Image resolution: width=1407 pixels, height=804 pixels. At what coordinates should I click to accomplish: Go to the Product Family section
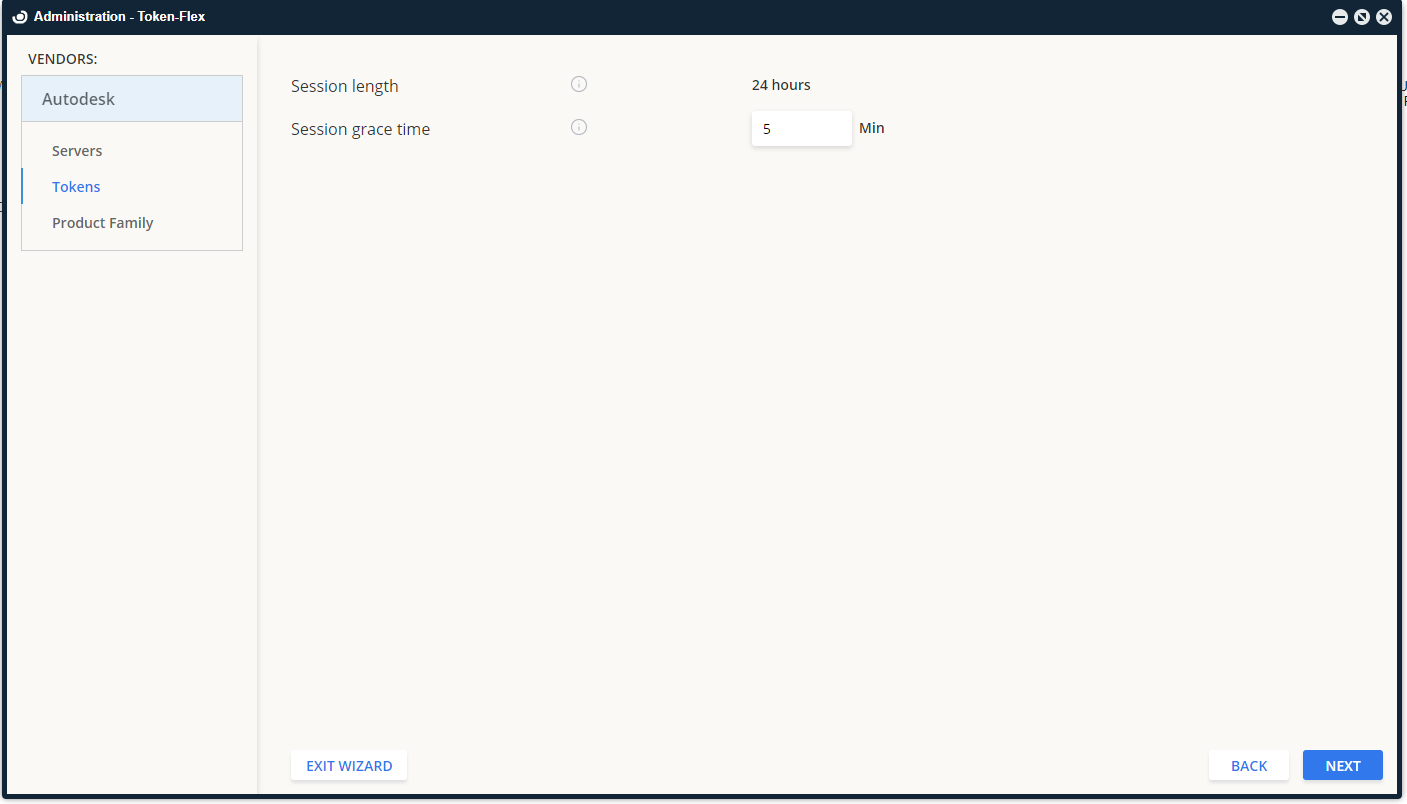tap(102, 223)
